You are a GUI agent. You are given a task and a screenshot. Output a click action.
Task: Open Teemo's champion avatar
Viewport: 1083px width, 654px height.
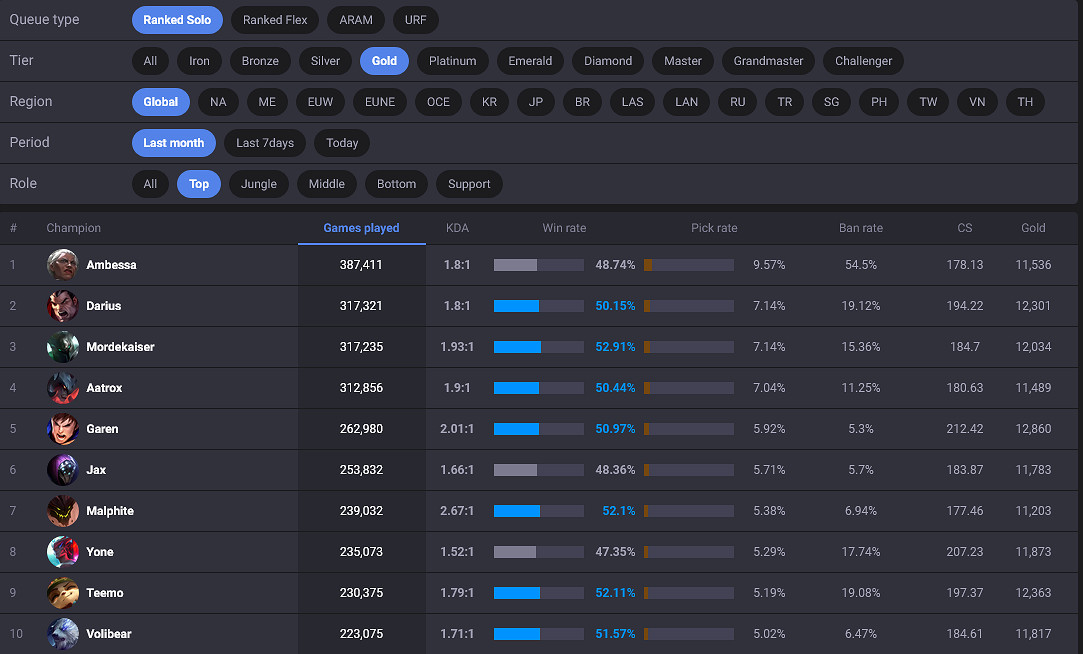(62, 593)
